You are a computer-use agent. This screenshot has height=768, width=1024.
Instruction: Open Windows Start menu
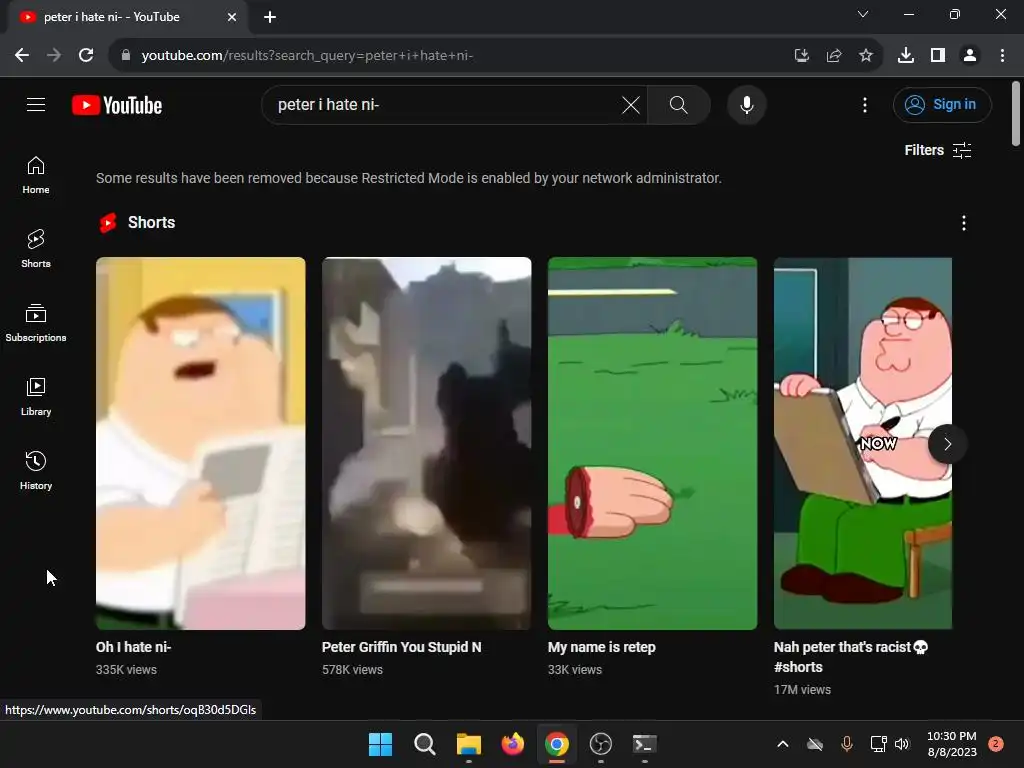[x=381, y=744]
